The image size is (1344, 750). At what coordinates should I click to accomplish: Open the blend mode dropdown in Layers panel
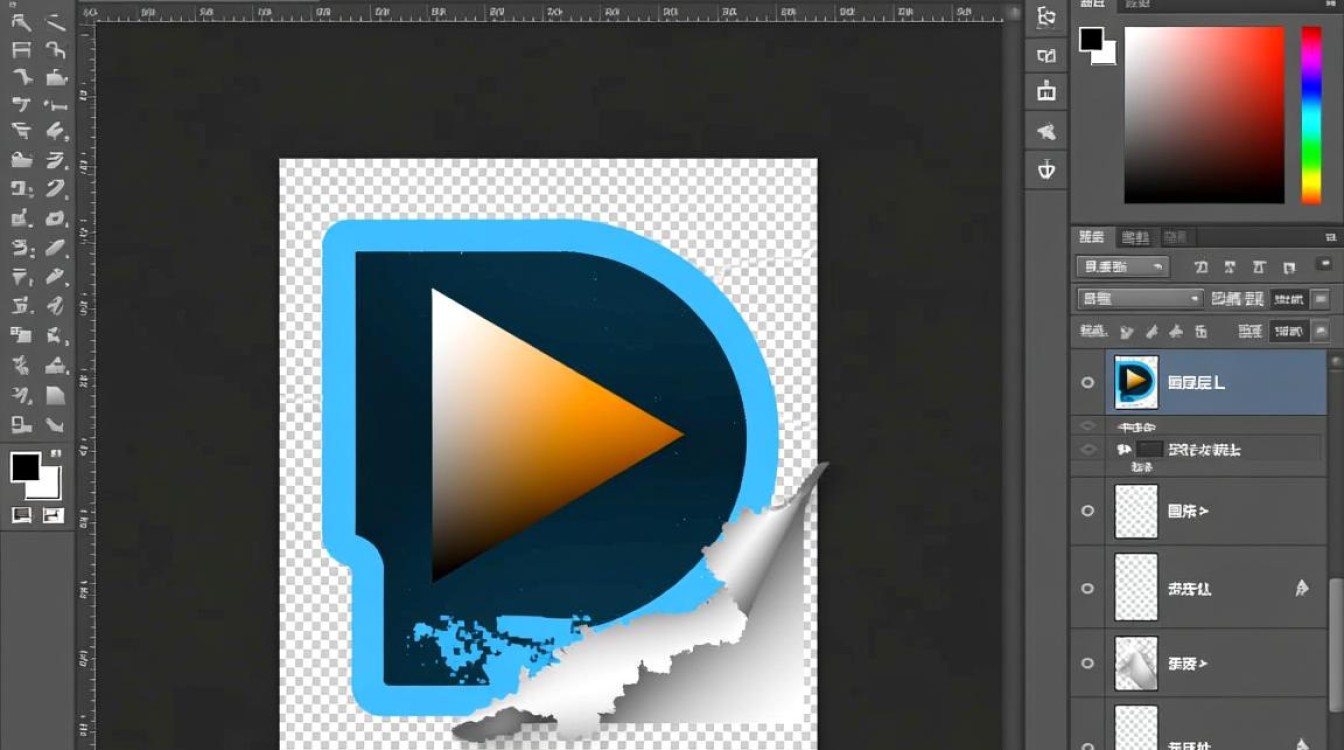pos(1140,298)
